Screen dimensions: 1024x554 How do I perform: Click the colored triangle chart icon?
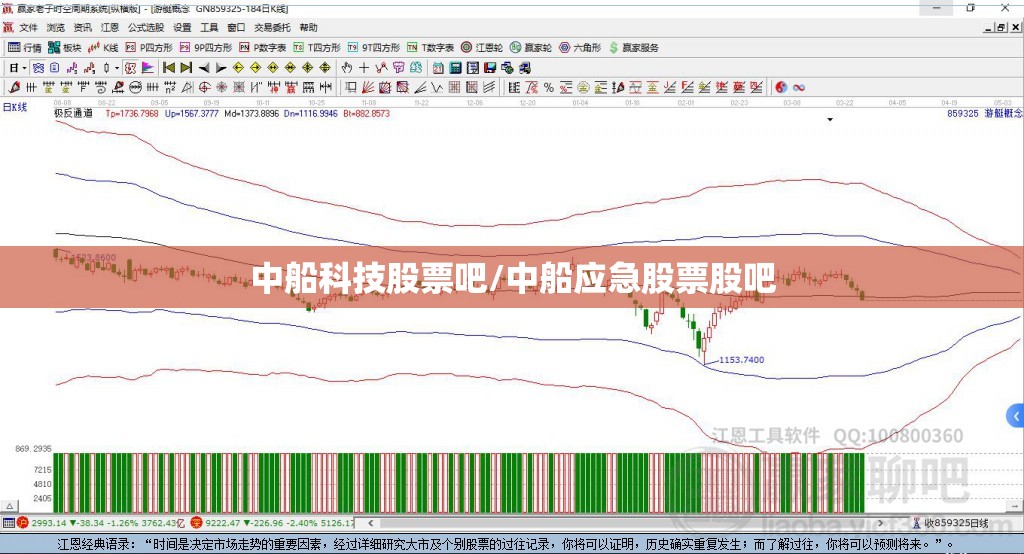[148, 68]
